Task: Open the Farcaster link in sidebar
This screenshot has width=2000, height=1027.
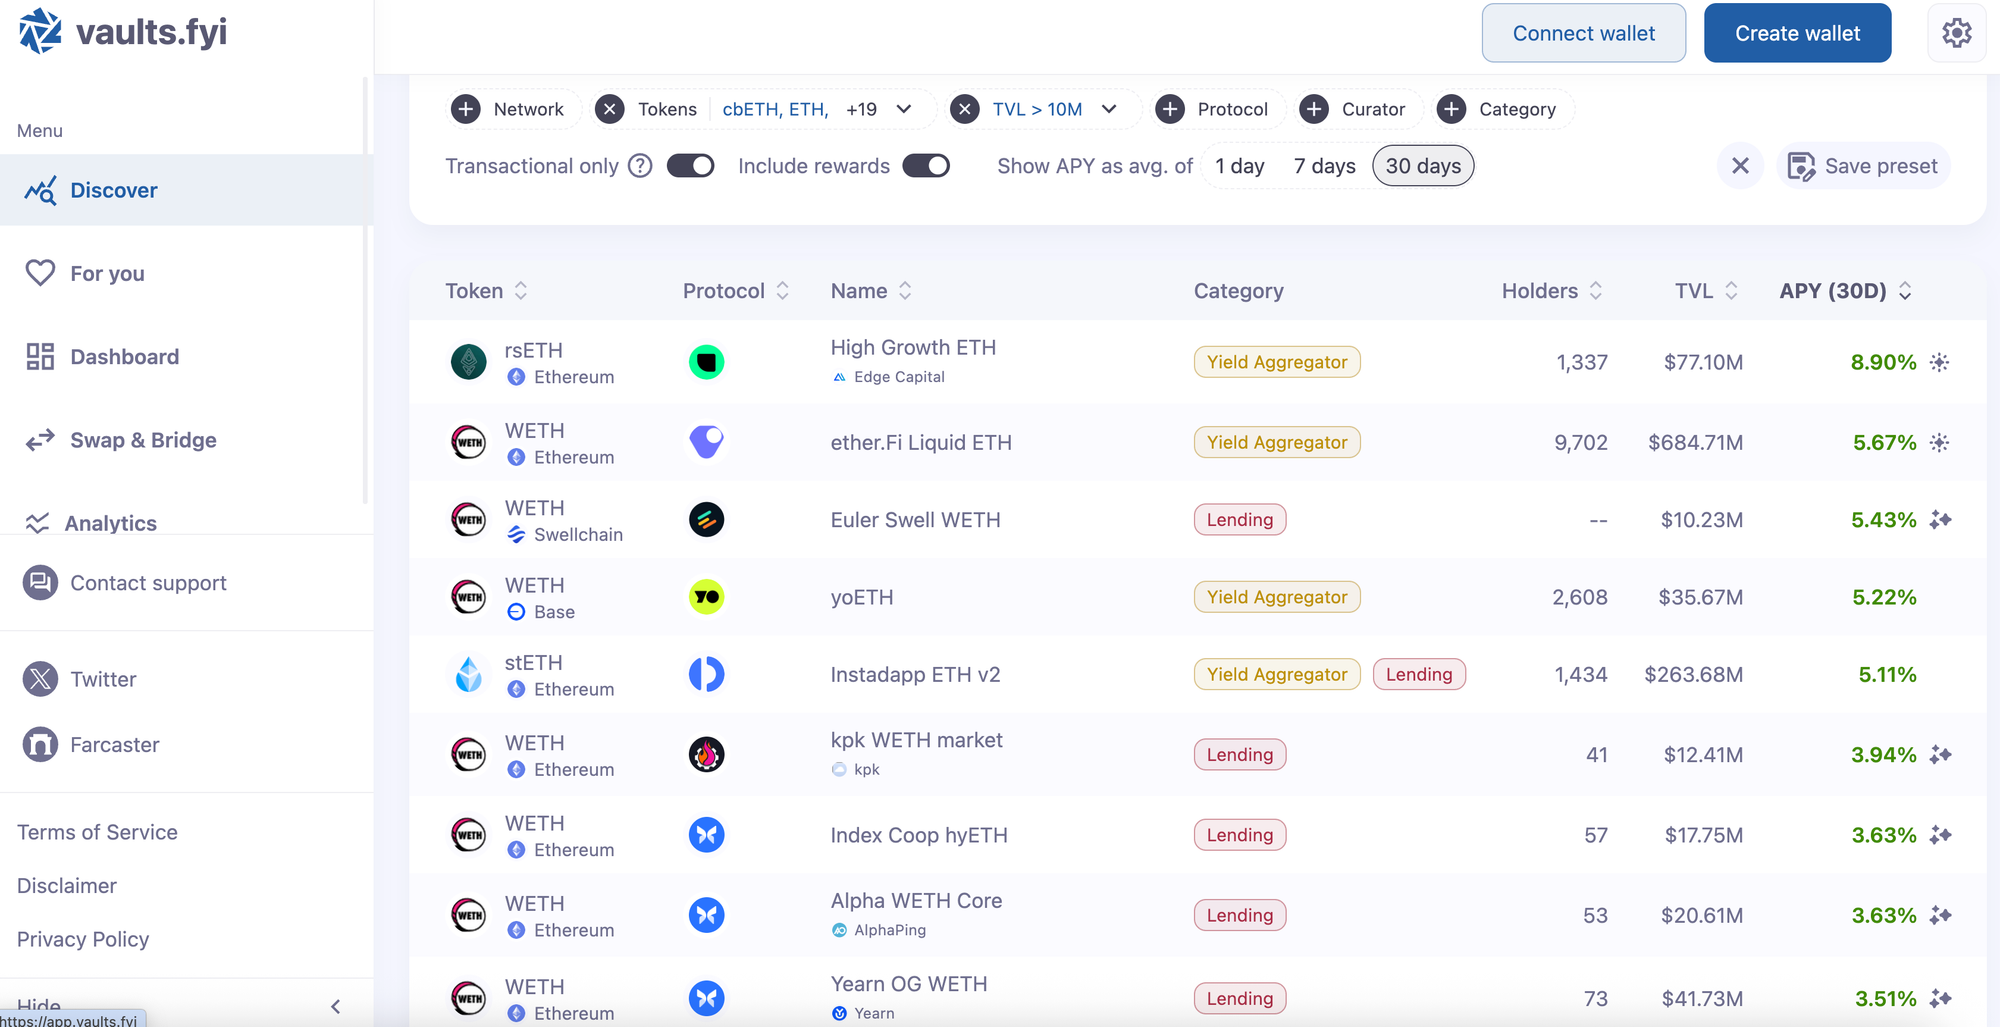Action: tap(114, 745)
